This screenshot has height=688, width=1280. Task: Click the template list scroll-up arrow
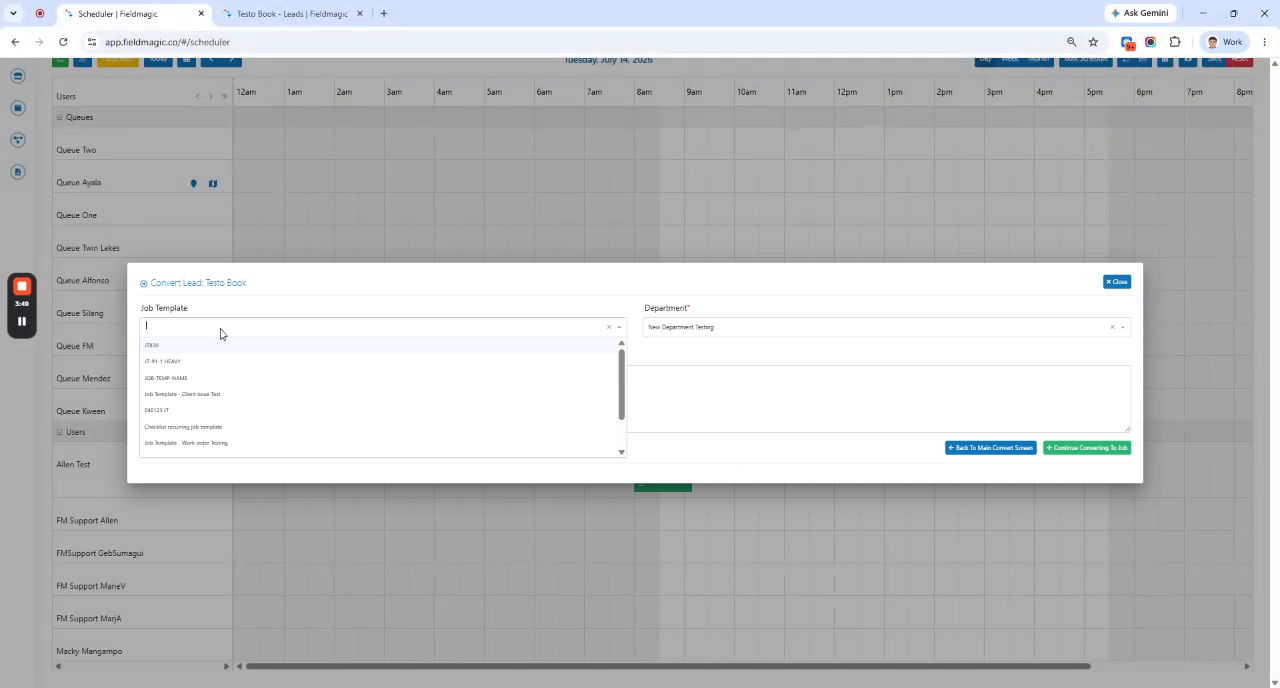621,343
